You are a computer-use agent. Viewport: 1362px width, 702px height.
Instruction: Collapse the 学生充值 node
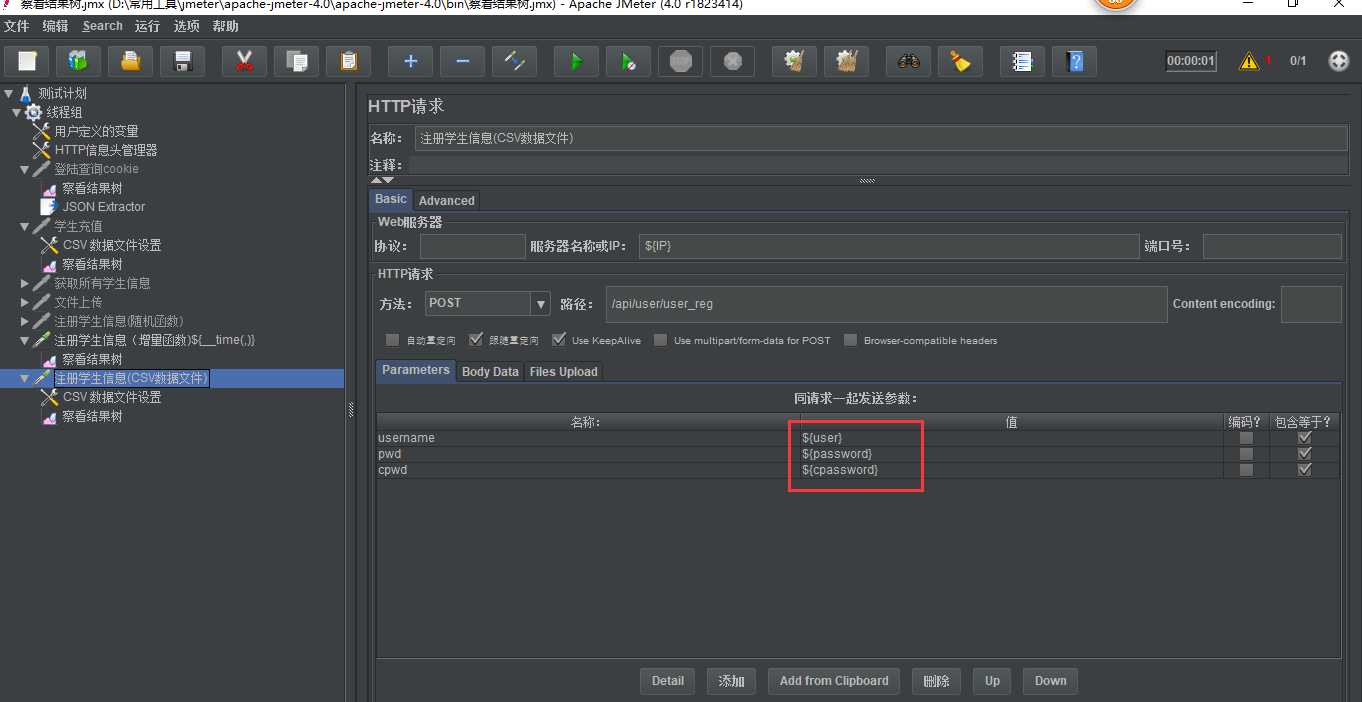click(x=25, y=226)
